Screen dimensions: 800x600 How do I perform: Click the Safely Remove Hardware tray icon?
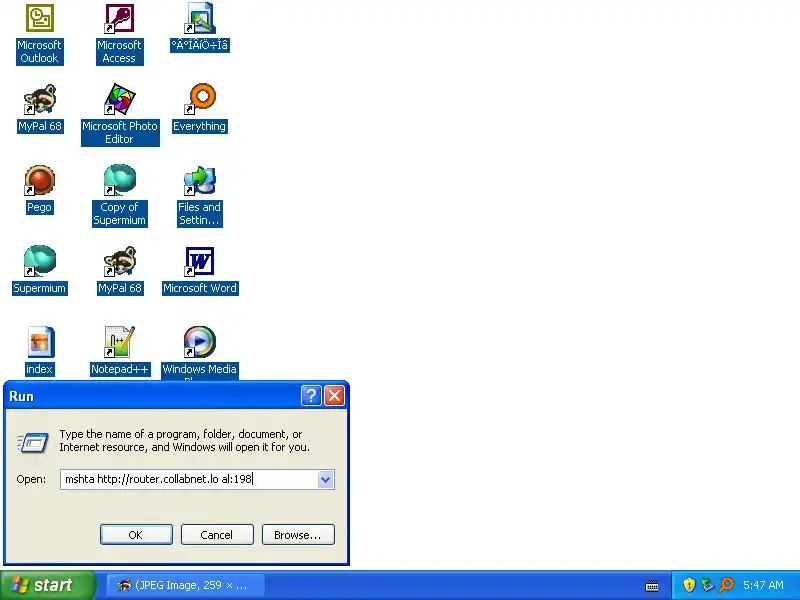(x=707, y=585)
